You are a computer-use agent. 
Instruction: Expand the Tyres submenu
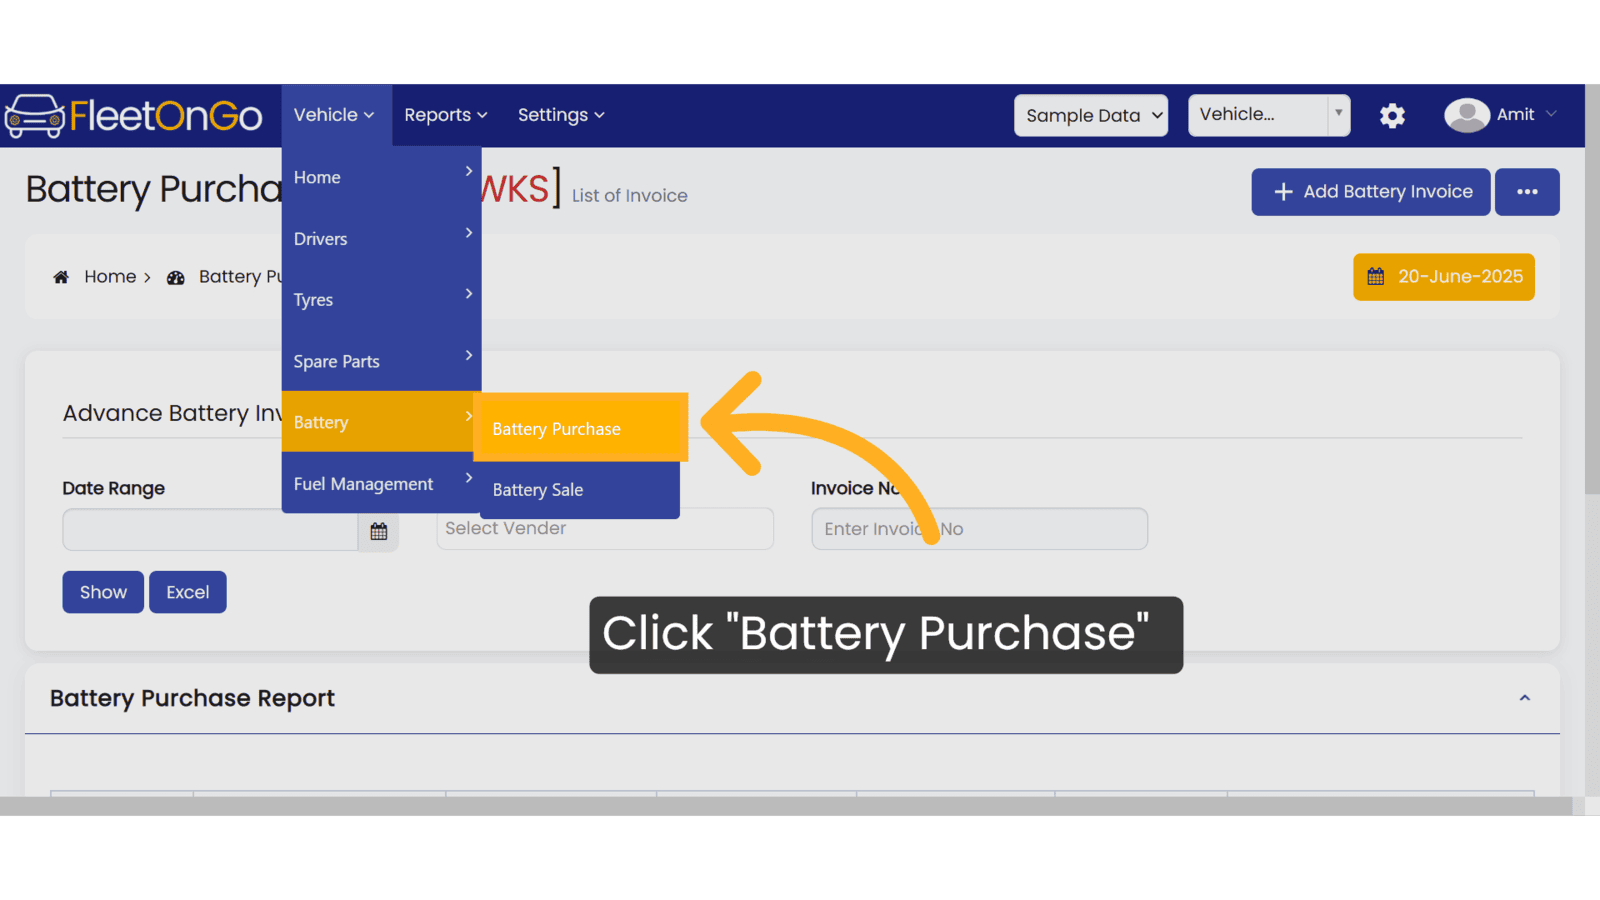click(381, 300)
